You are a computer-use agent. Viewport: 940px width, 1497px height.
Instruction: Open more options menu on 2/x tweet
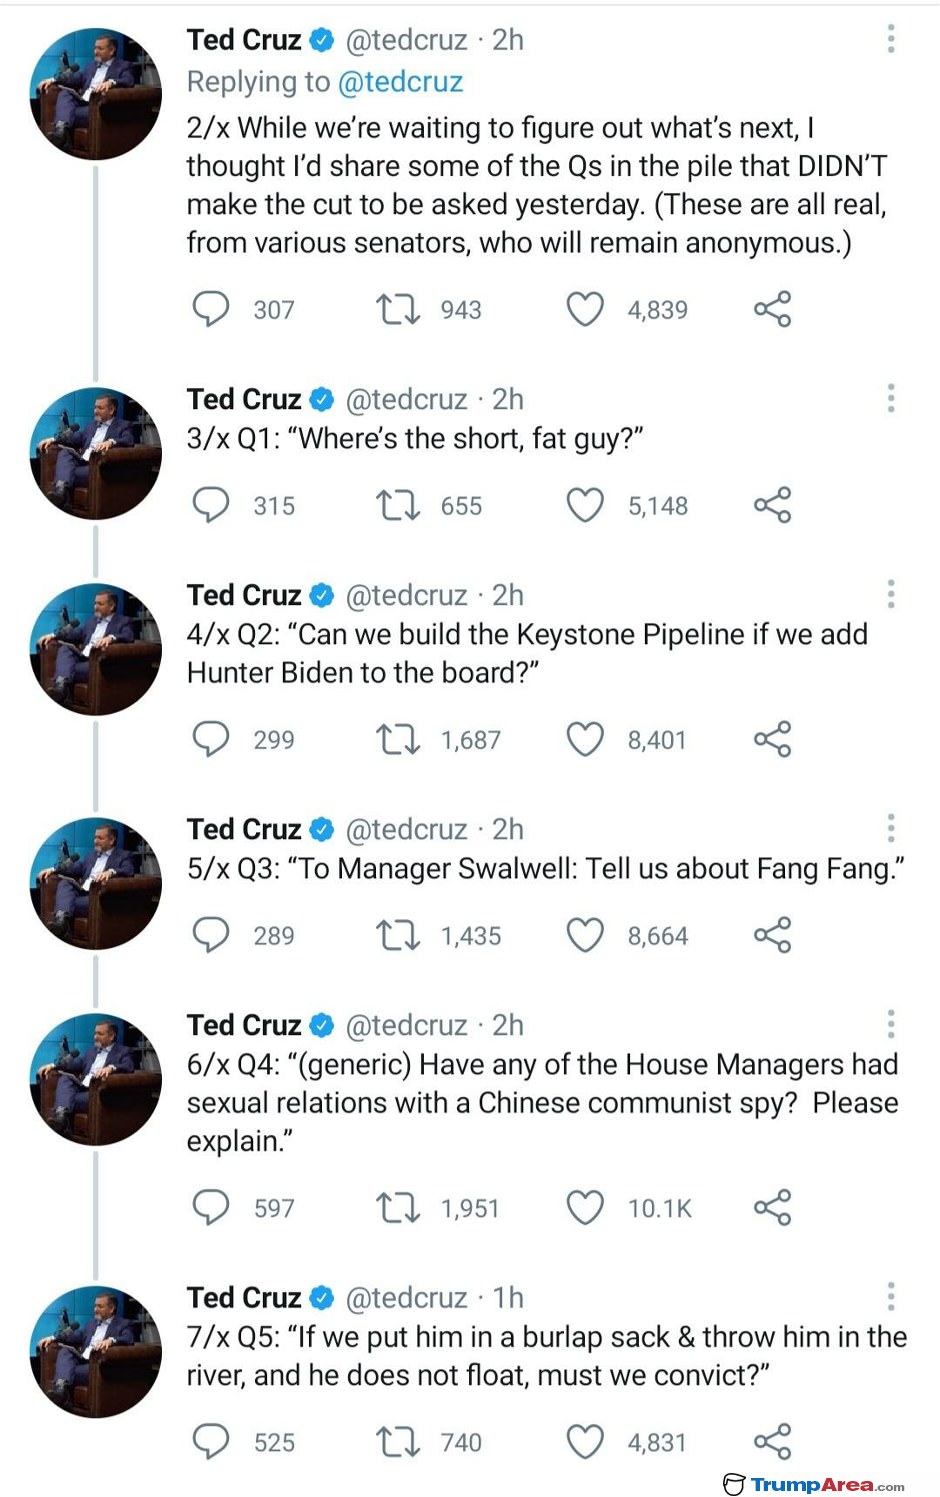coord(890,39)
